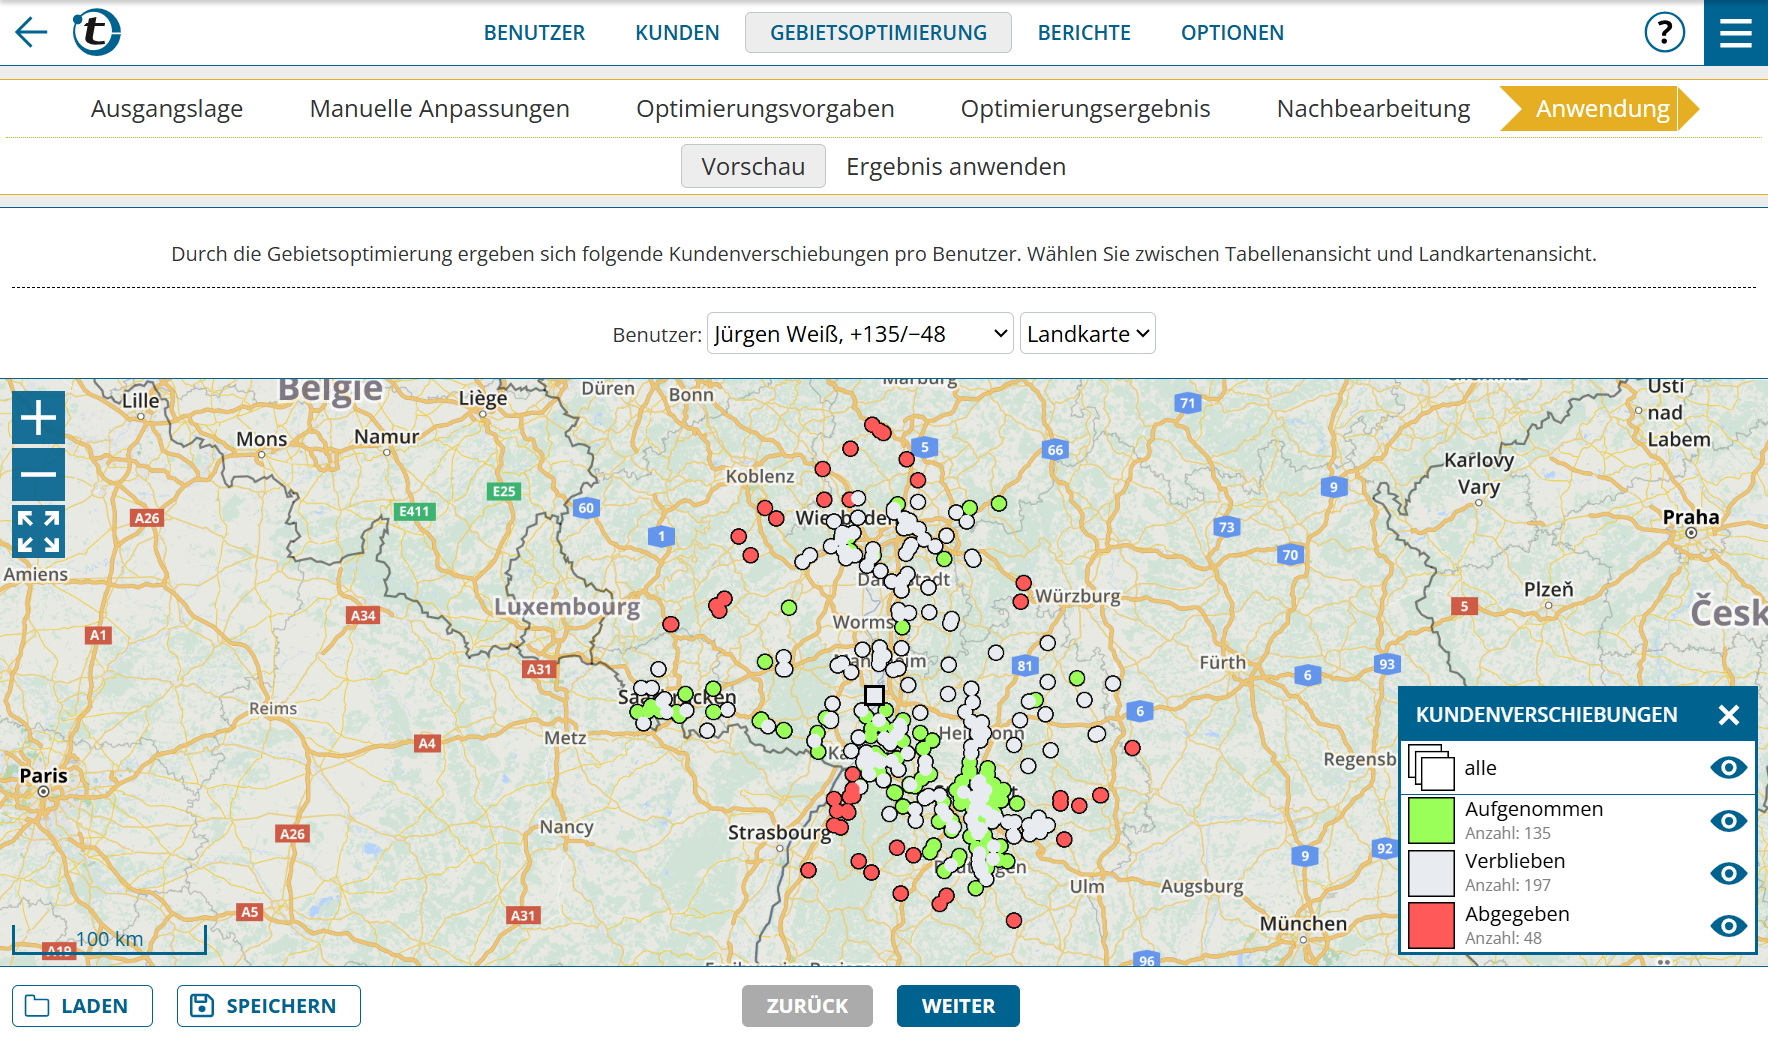Viewport: 1768px width, 1039px height.
Task: Click the 'Anzahl: 48' count text
Action: pos(1504,938)
